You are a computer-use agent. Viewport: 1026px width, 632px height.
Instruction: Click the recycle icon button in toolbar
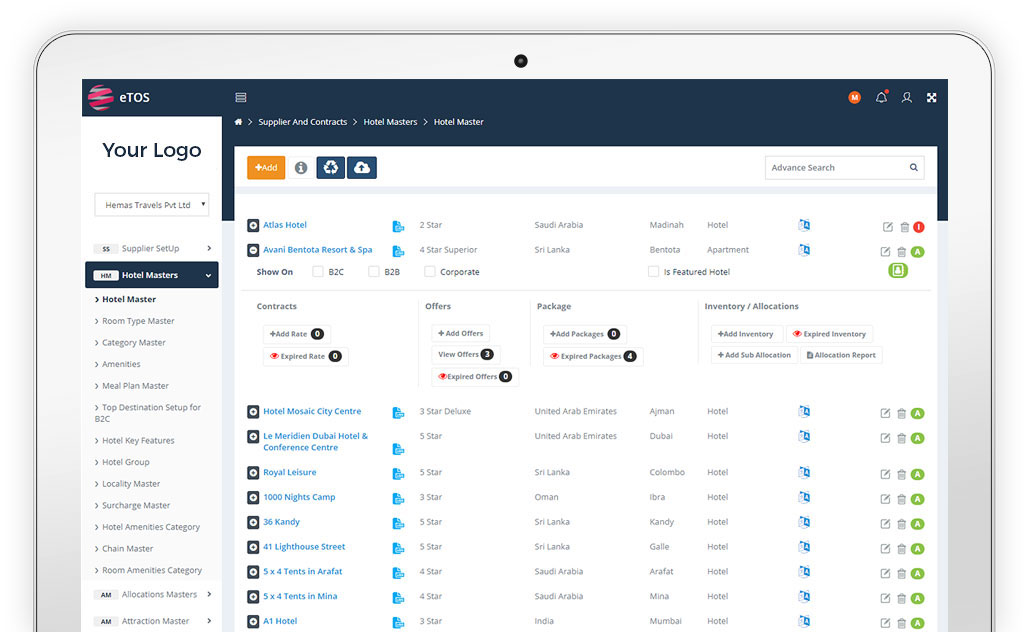(330, 167)
